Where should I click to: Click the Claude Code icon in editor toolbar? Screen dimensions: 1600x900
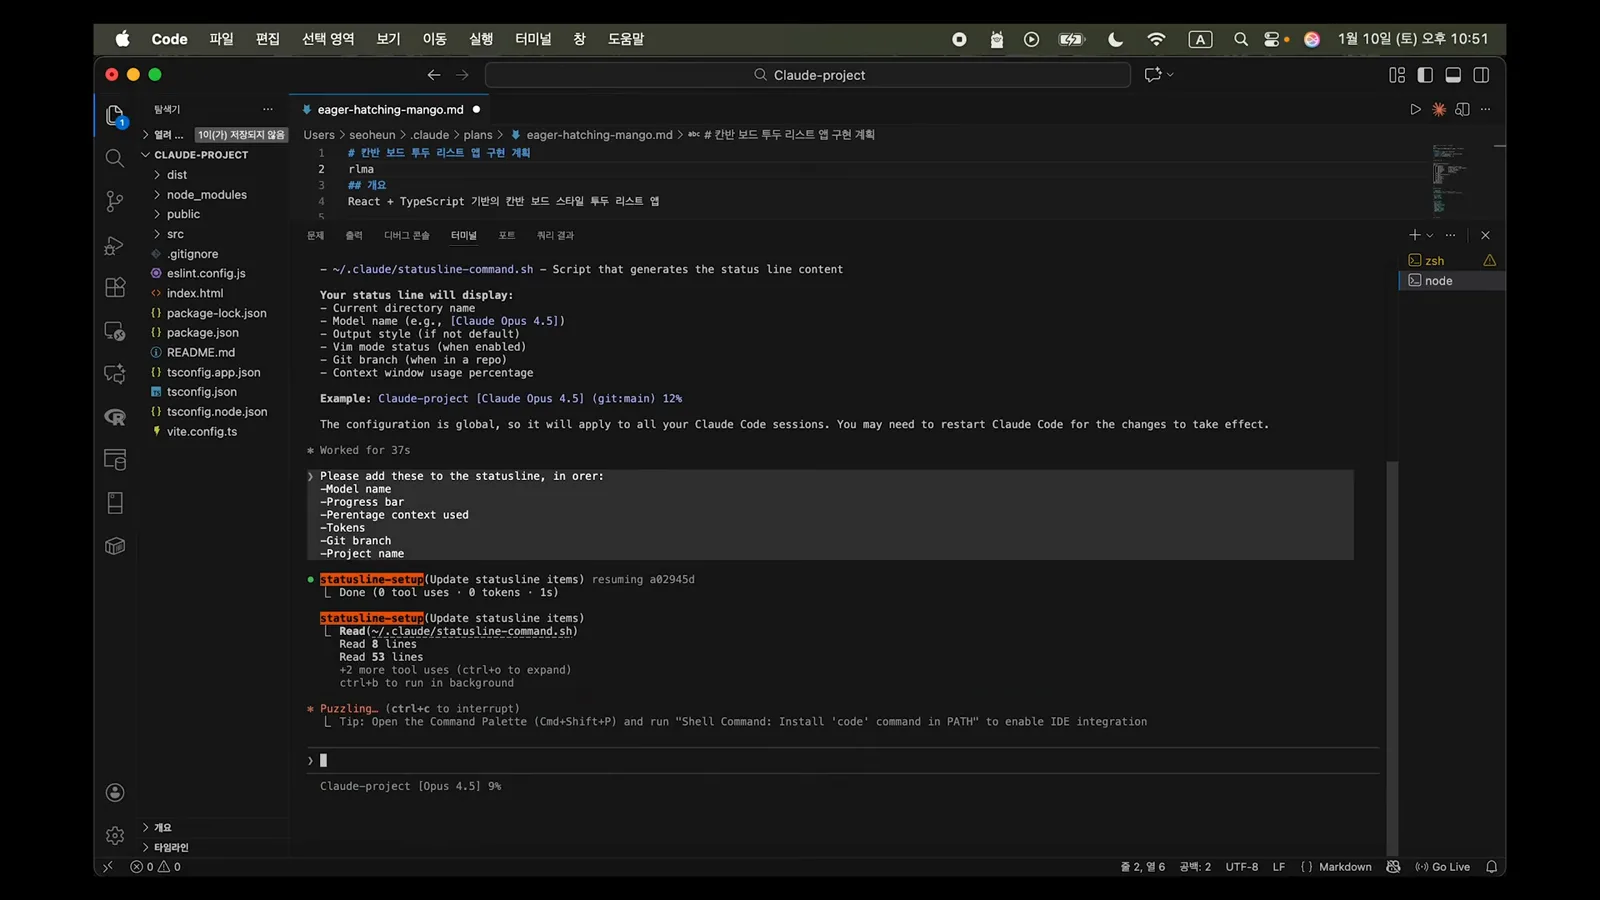tap(1439, 110)
